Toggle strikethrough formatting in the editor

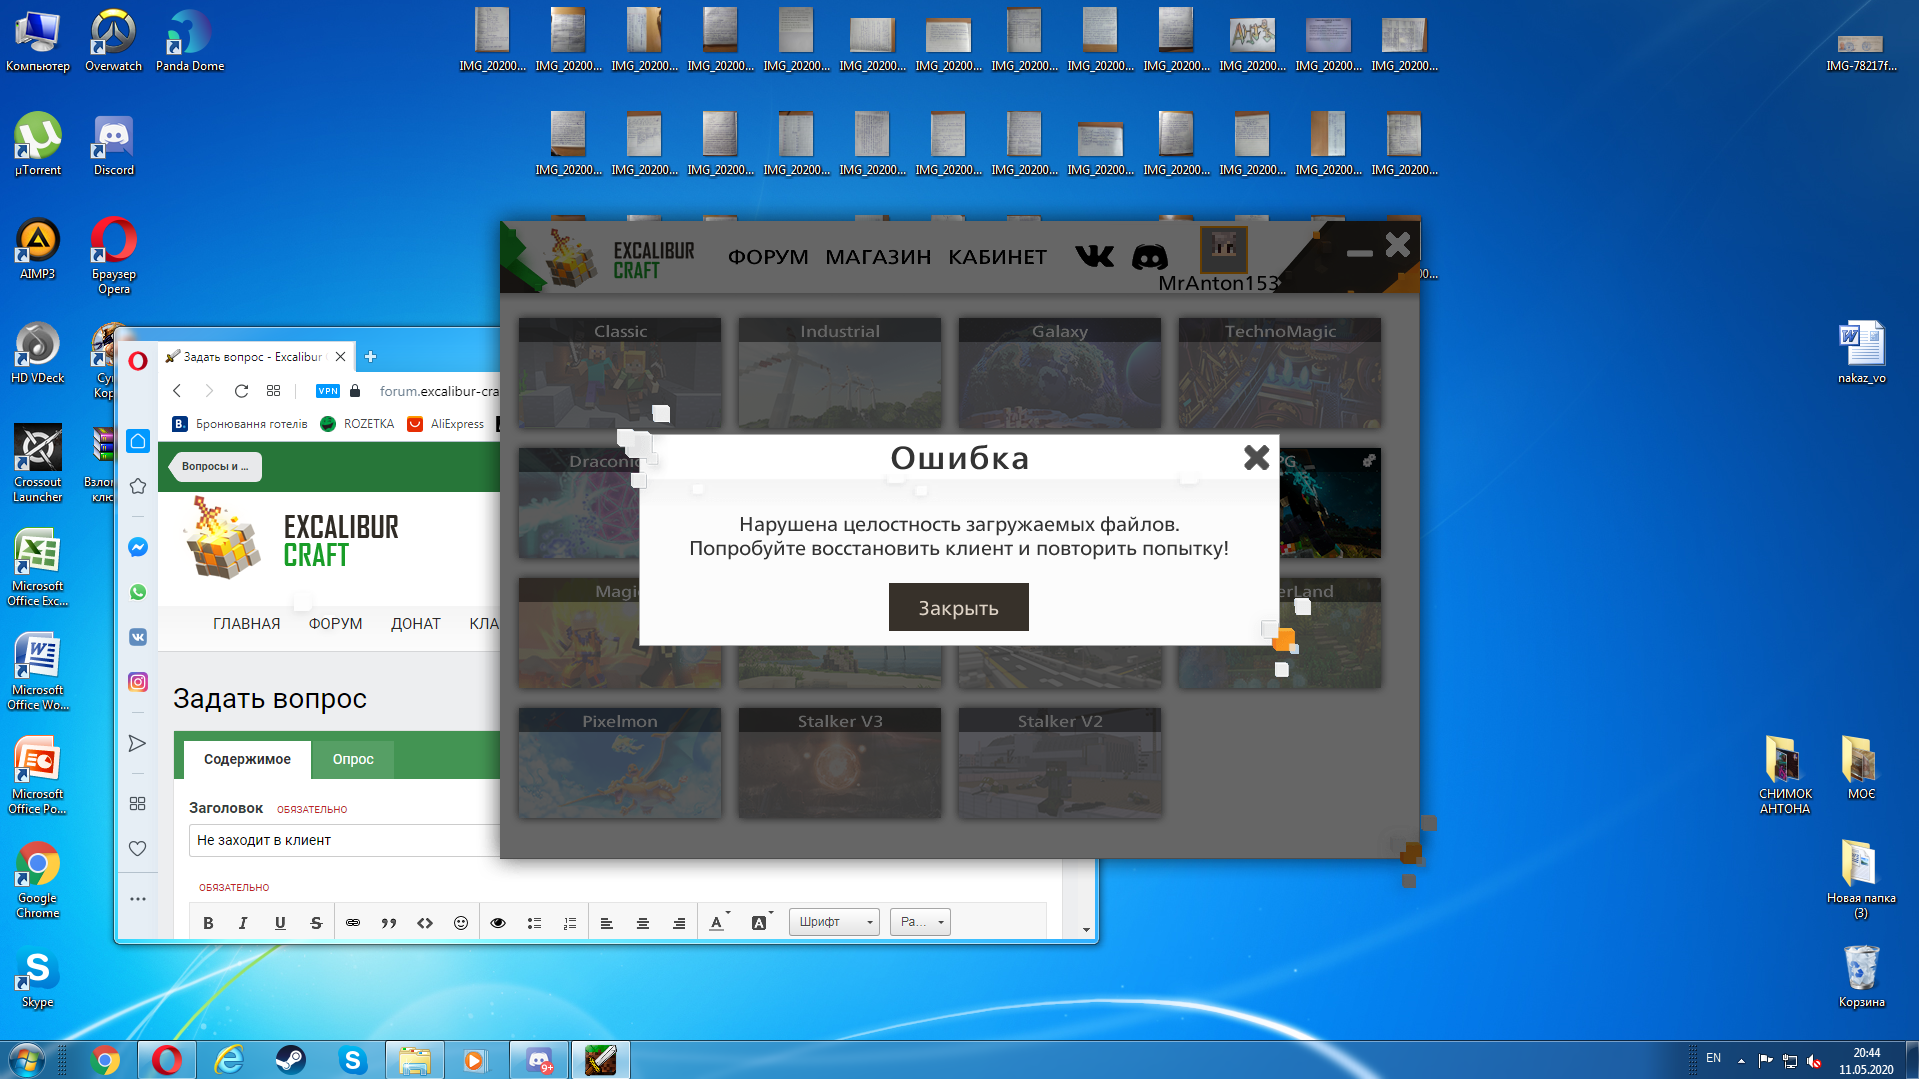point(316,923)
